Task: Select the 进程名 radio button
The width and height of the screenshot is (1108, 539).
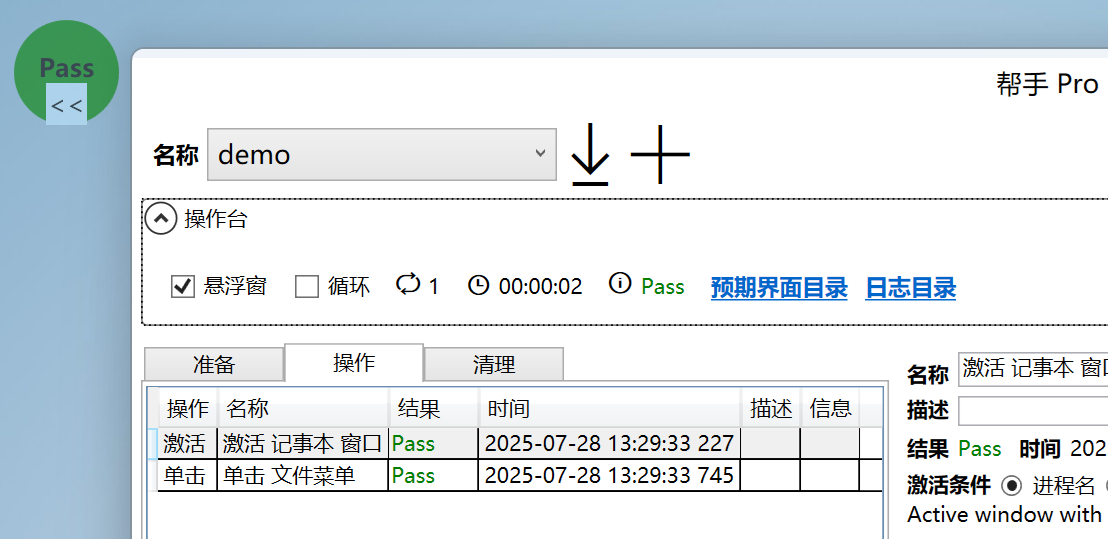Action: (1012, 485)
